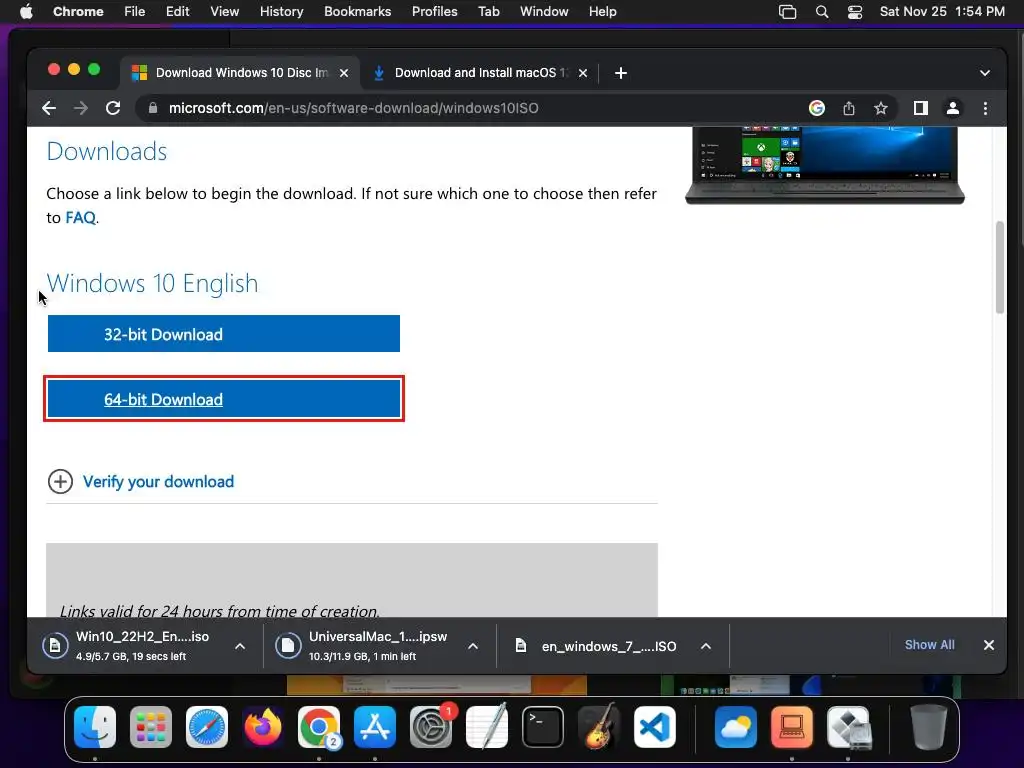The height and width of the screenshot is (768, 1024).
Task: Open the Tab menu
Action: click(x=488, y=11)
